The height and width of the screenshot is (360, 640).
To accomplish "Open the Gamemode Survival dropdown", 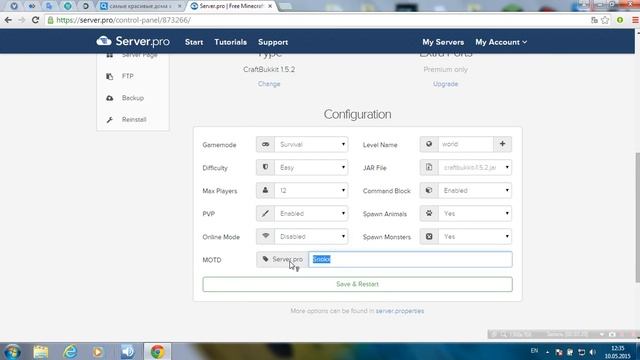I will [x=311, y=144].
